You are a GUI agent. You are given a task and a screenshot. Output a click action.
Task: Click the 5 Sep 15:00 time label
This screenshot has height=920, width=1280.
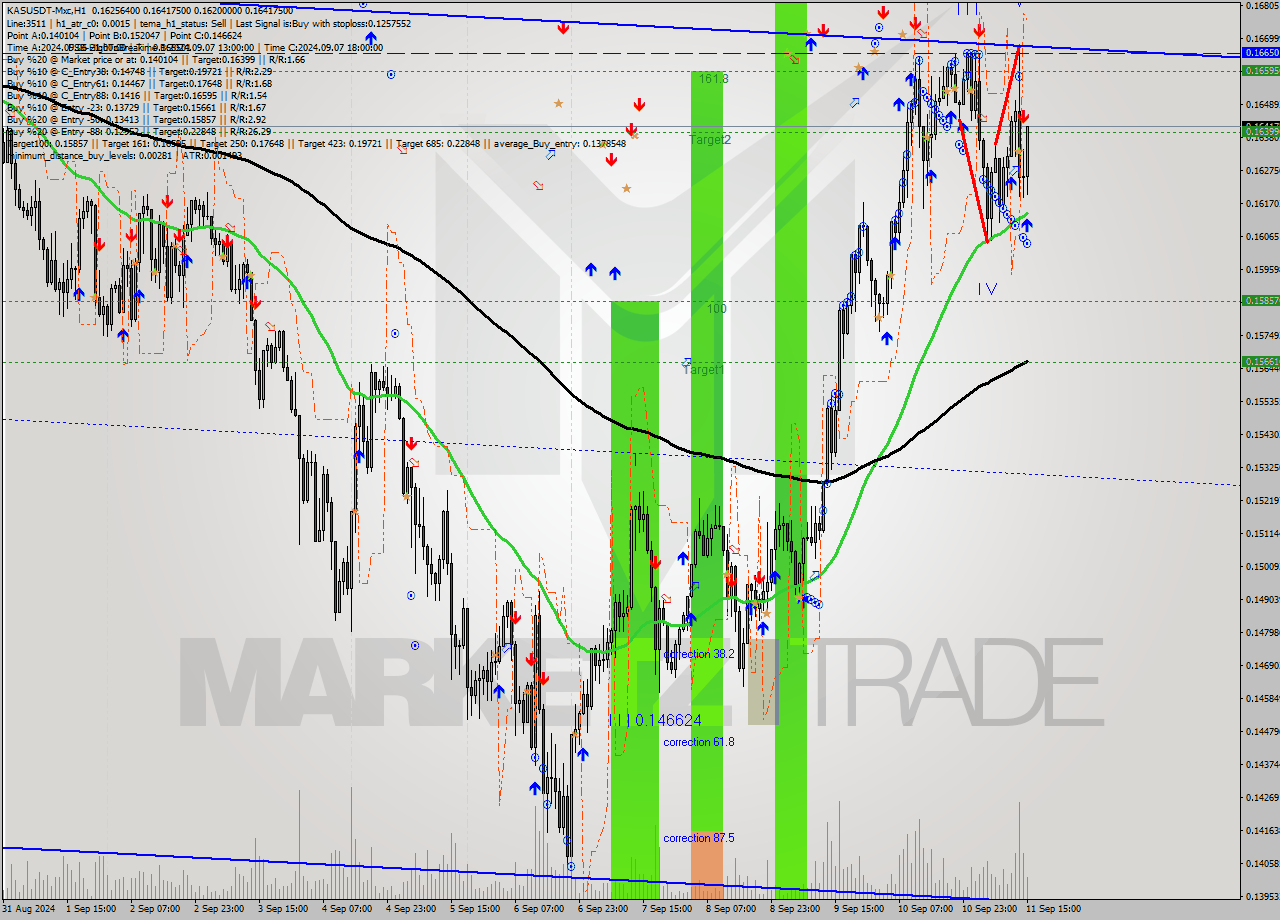[x=476, y=909]
